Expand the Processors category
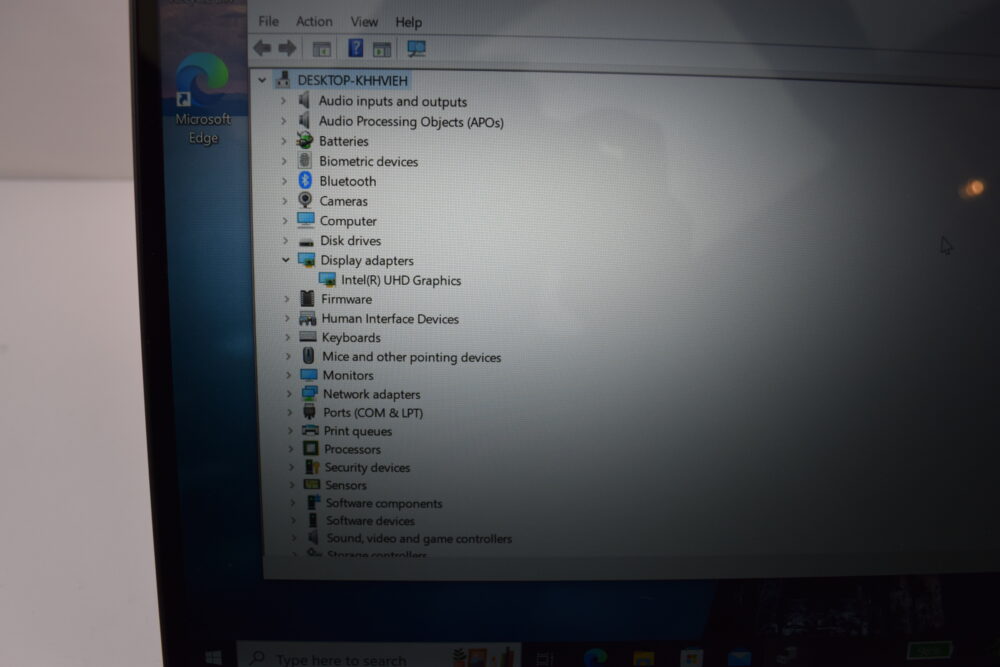 [x=290, y=449]
